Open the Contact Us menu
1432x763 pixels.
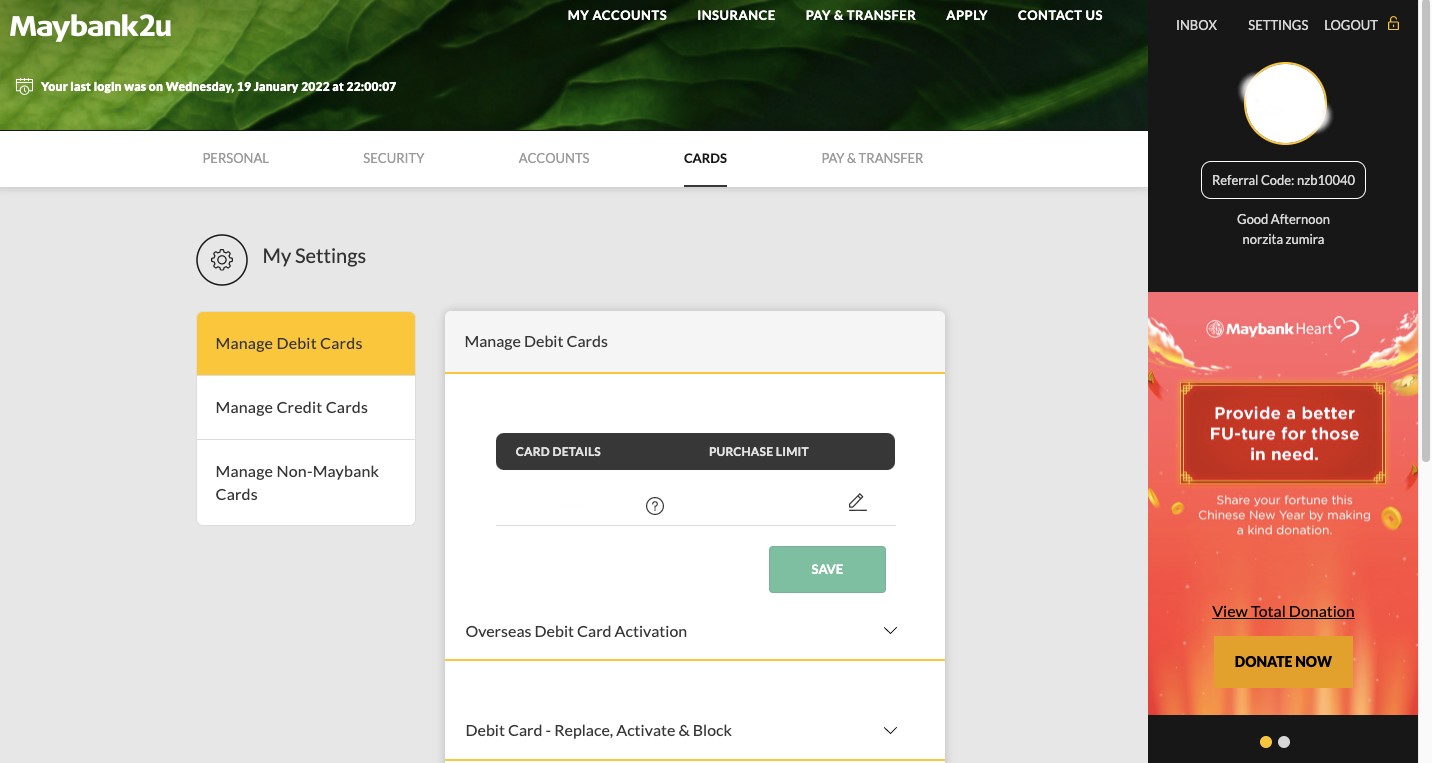point(1060,15)
